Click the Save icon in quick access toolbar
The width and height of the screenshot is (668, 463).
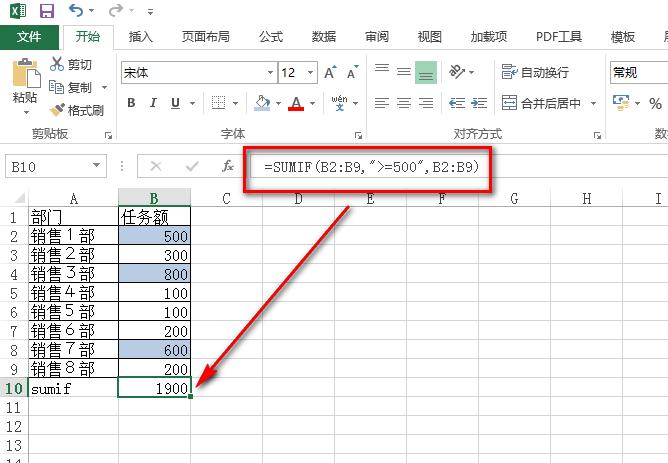[47, 11]
